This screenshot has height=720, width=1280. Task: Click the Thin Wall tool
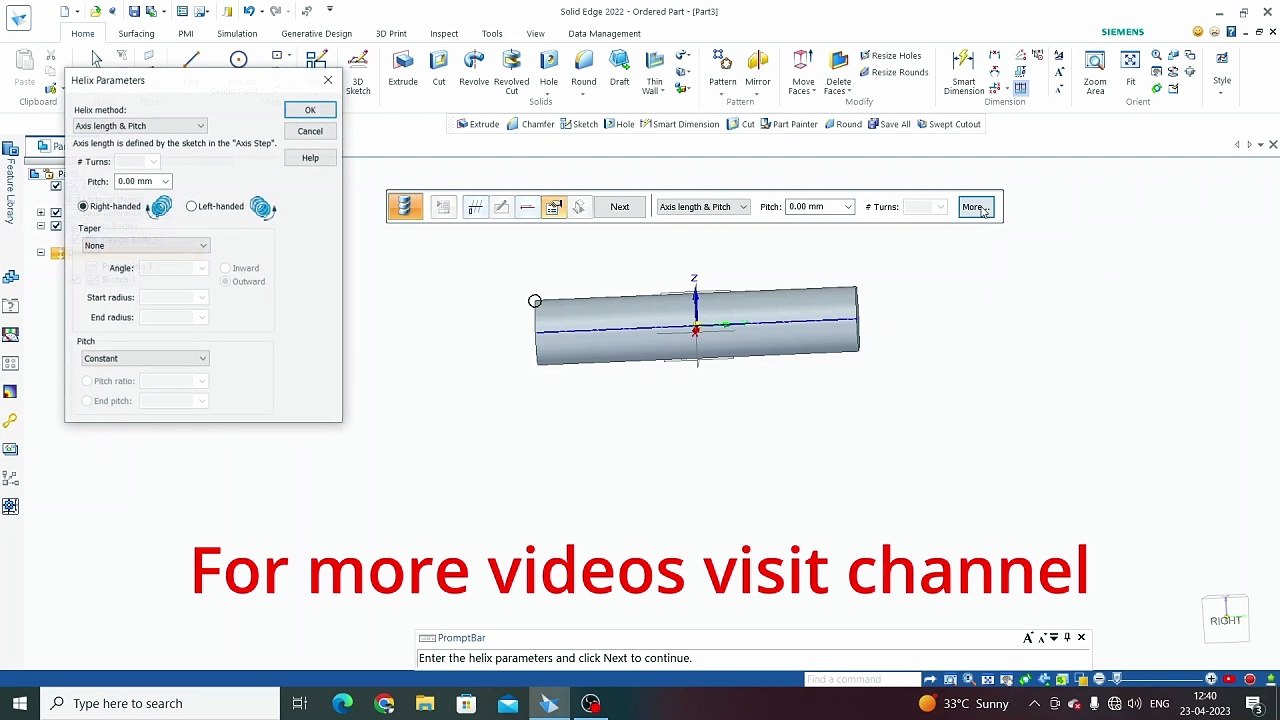(654, 72)
